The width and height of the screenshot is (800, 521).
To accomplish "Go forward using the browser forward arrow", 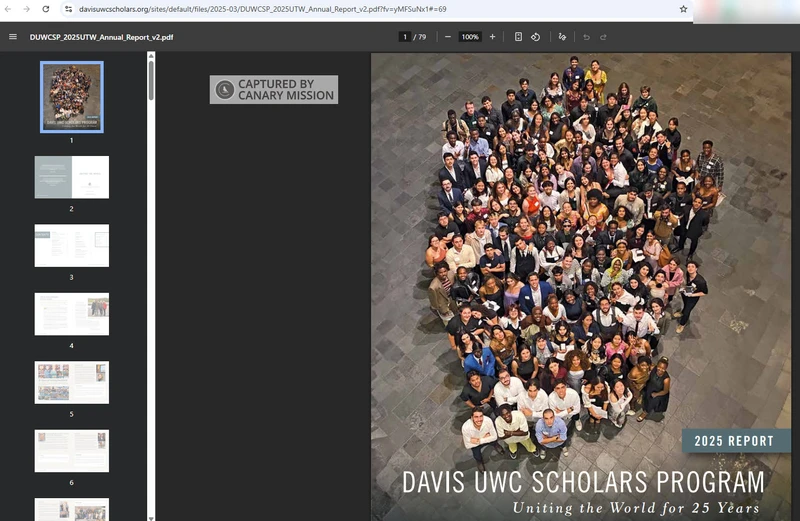I will pos(27,9).
